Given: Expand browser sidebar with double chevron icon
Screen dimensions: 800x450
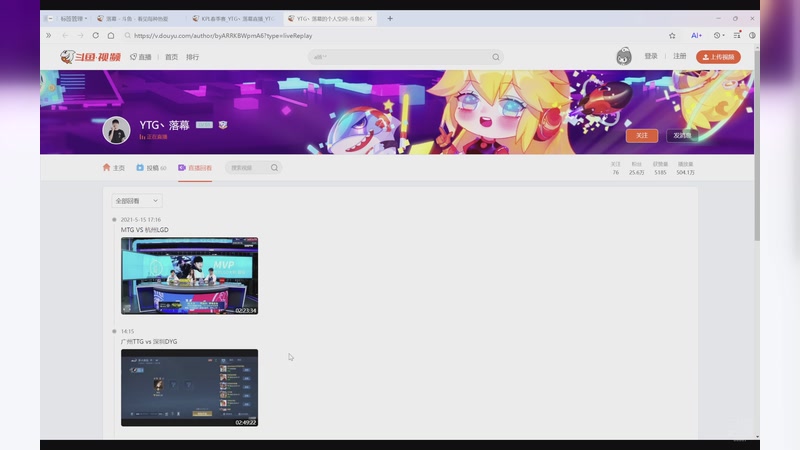Looking at the screenshot, I should [x=48, y=36].
